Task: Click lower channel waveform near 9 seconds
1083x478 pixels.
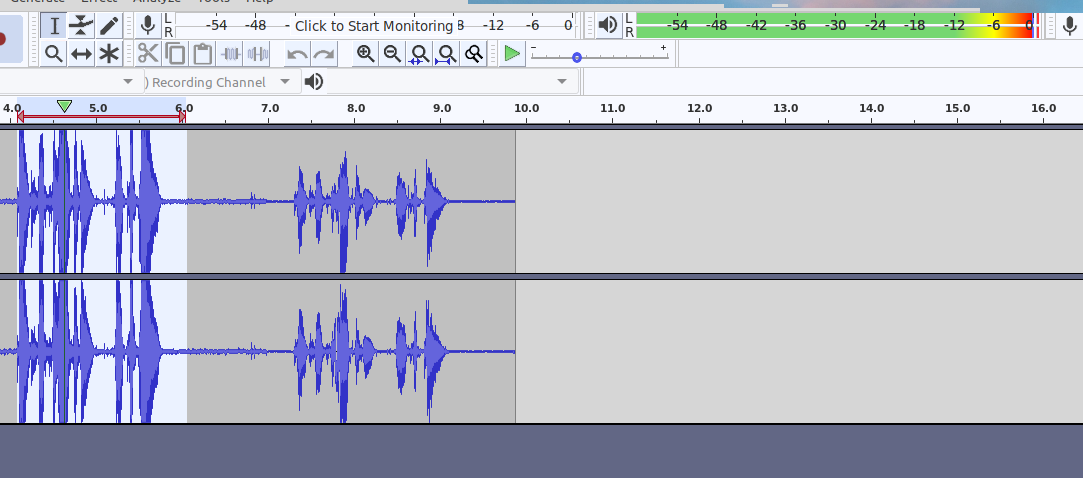Action: (x=441, y=352)
